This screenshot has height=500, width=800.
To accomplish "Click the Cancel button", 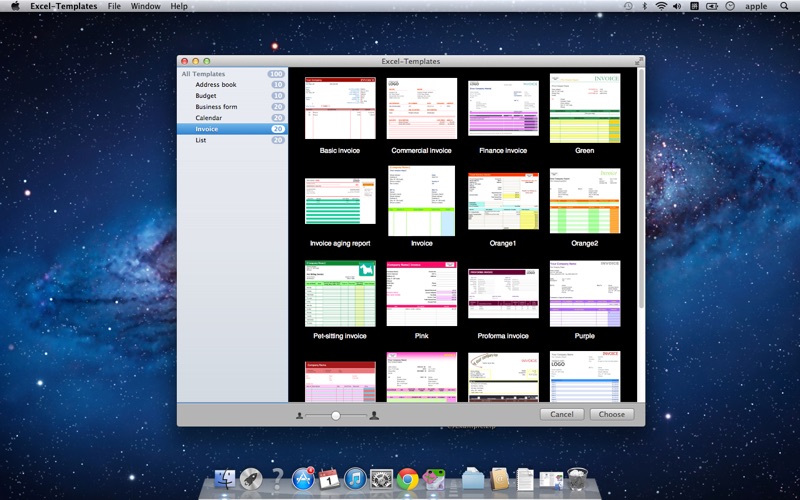I will (x=562, y=414).
